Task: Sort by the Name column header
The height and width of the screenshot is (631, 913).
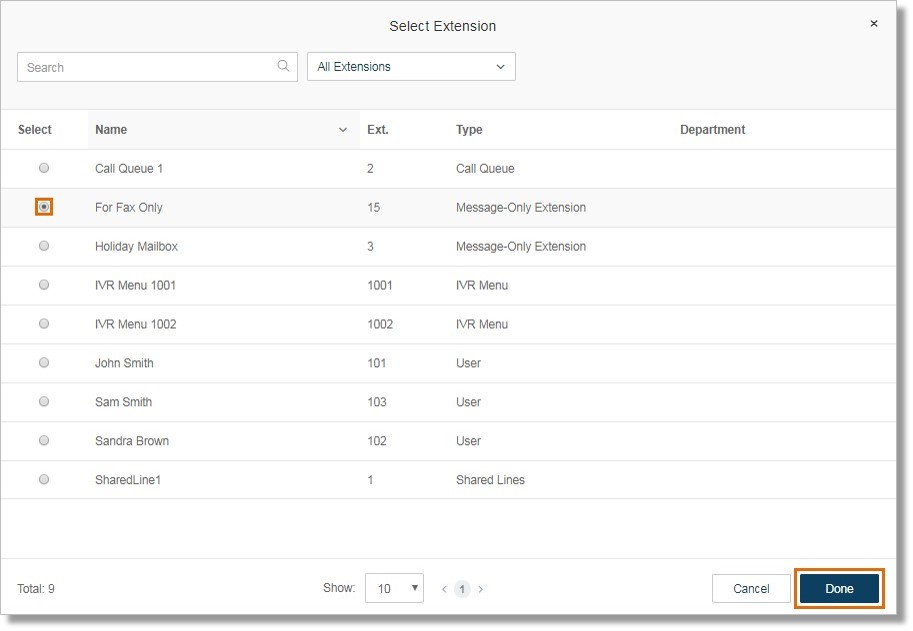Action: [224, 130]
